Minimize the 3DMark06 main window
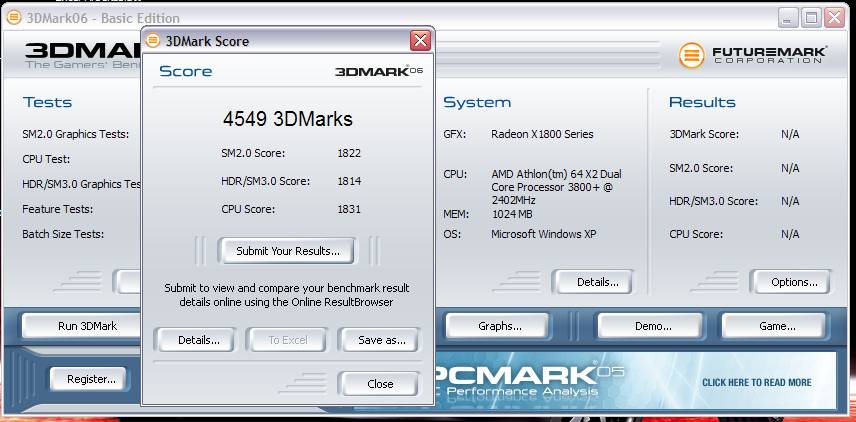This screenshot has width=856, height=422. pyautogui.click(x=789, y=18)
